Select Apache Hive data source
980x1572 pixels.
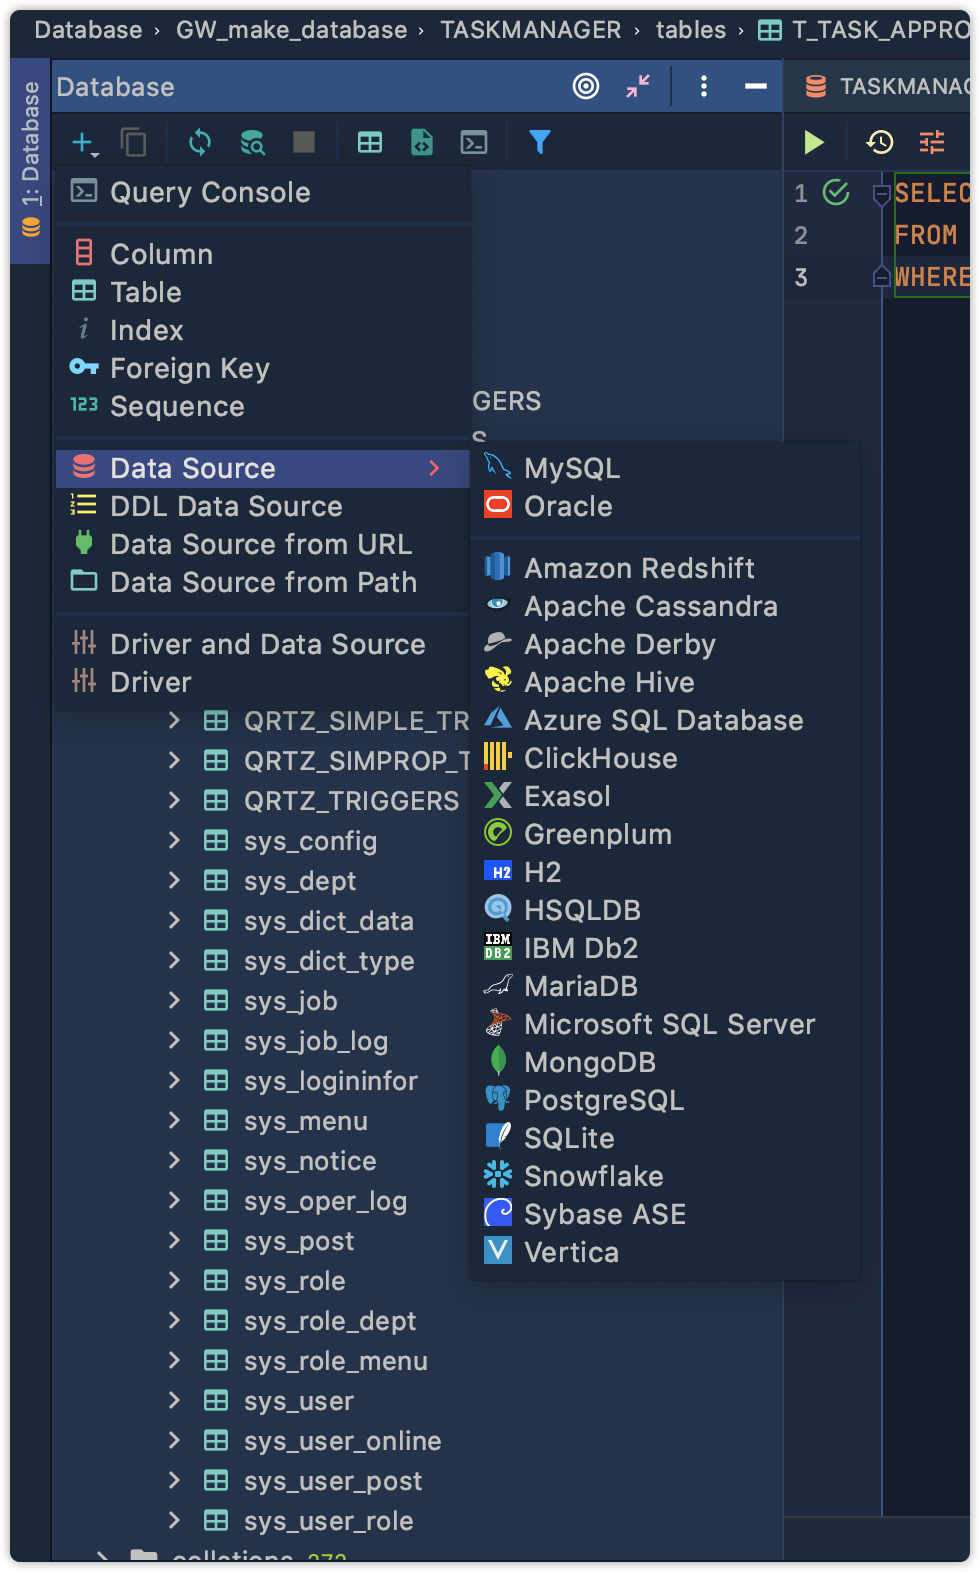665,682
